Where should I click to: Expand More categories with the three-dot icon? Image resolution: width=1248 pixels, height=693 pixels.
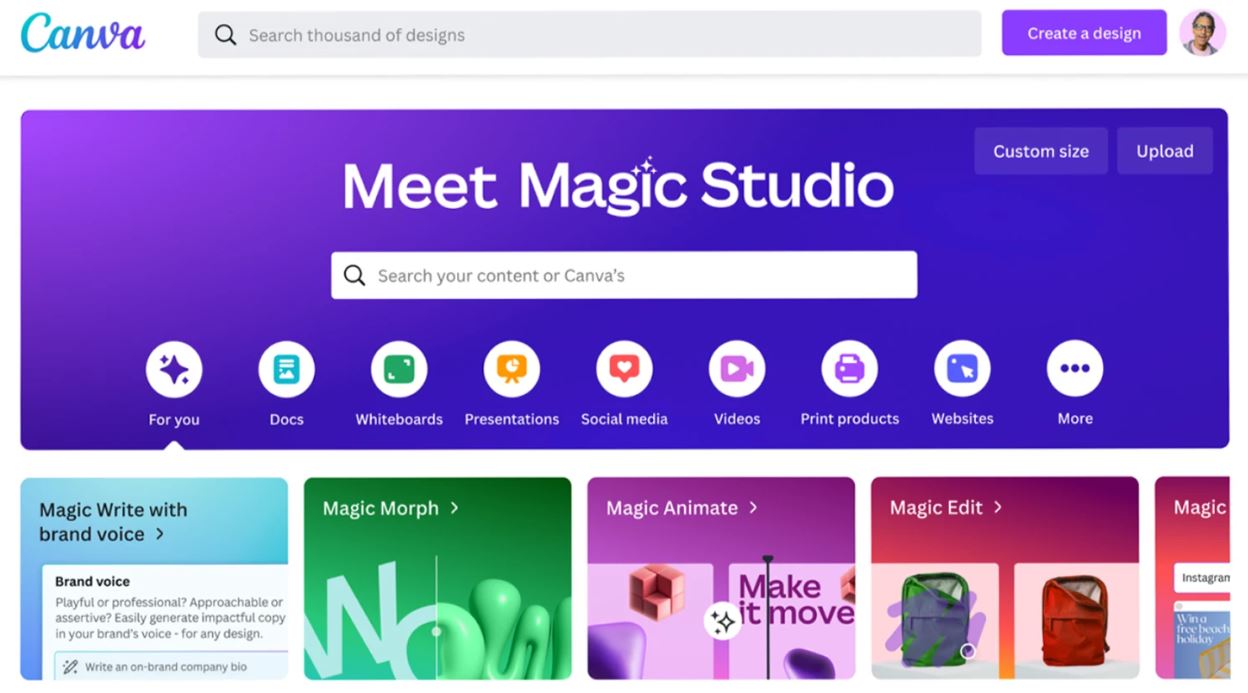coord(1075,369)
